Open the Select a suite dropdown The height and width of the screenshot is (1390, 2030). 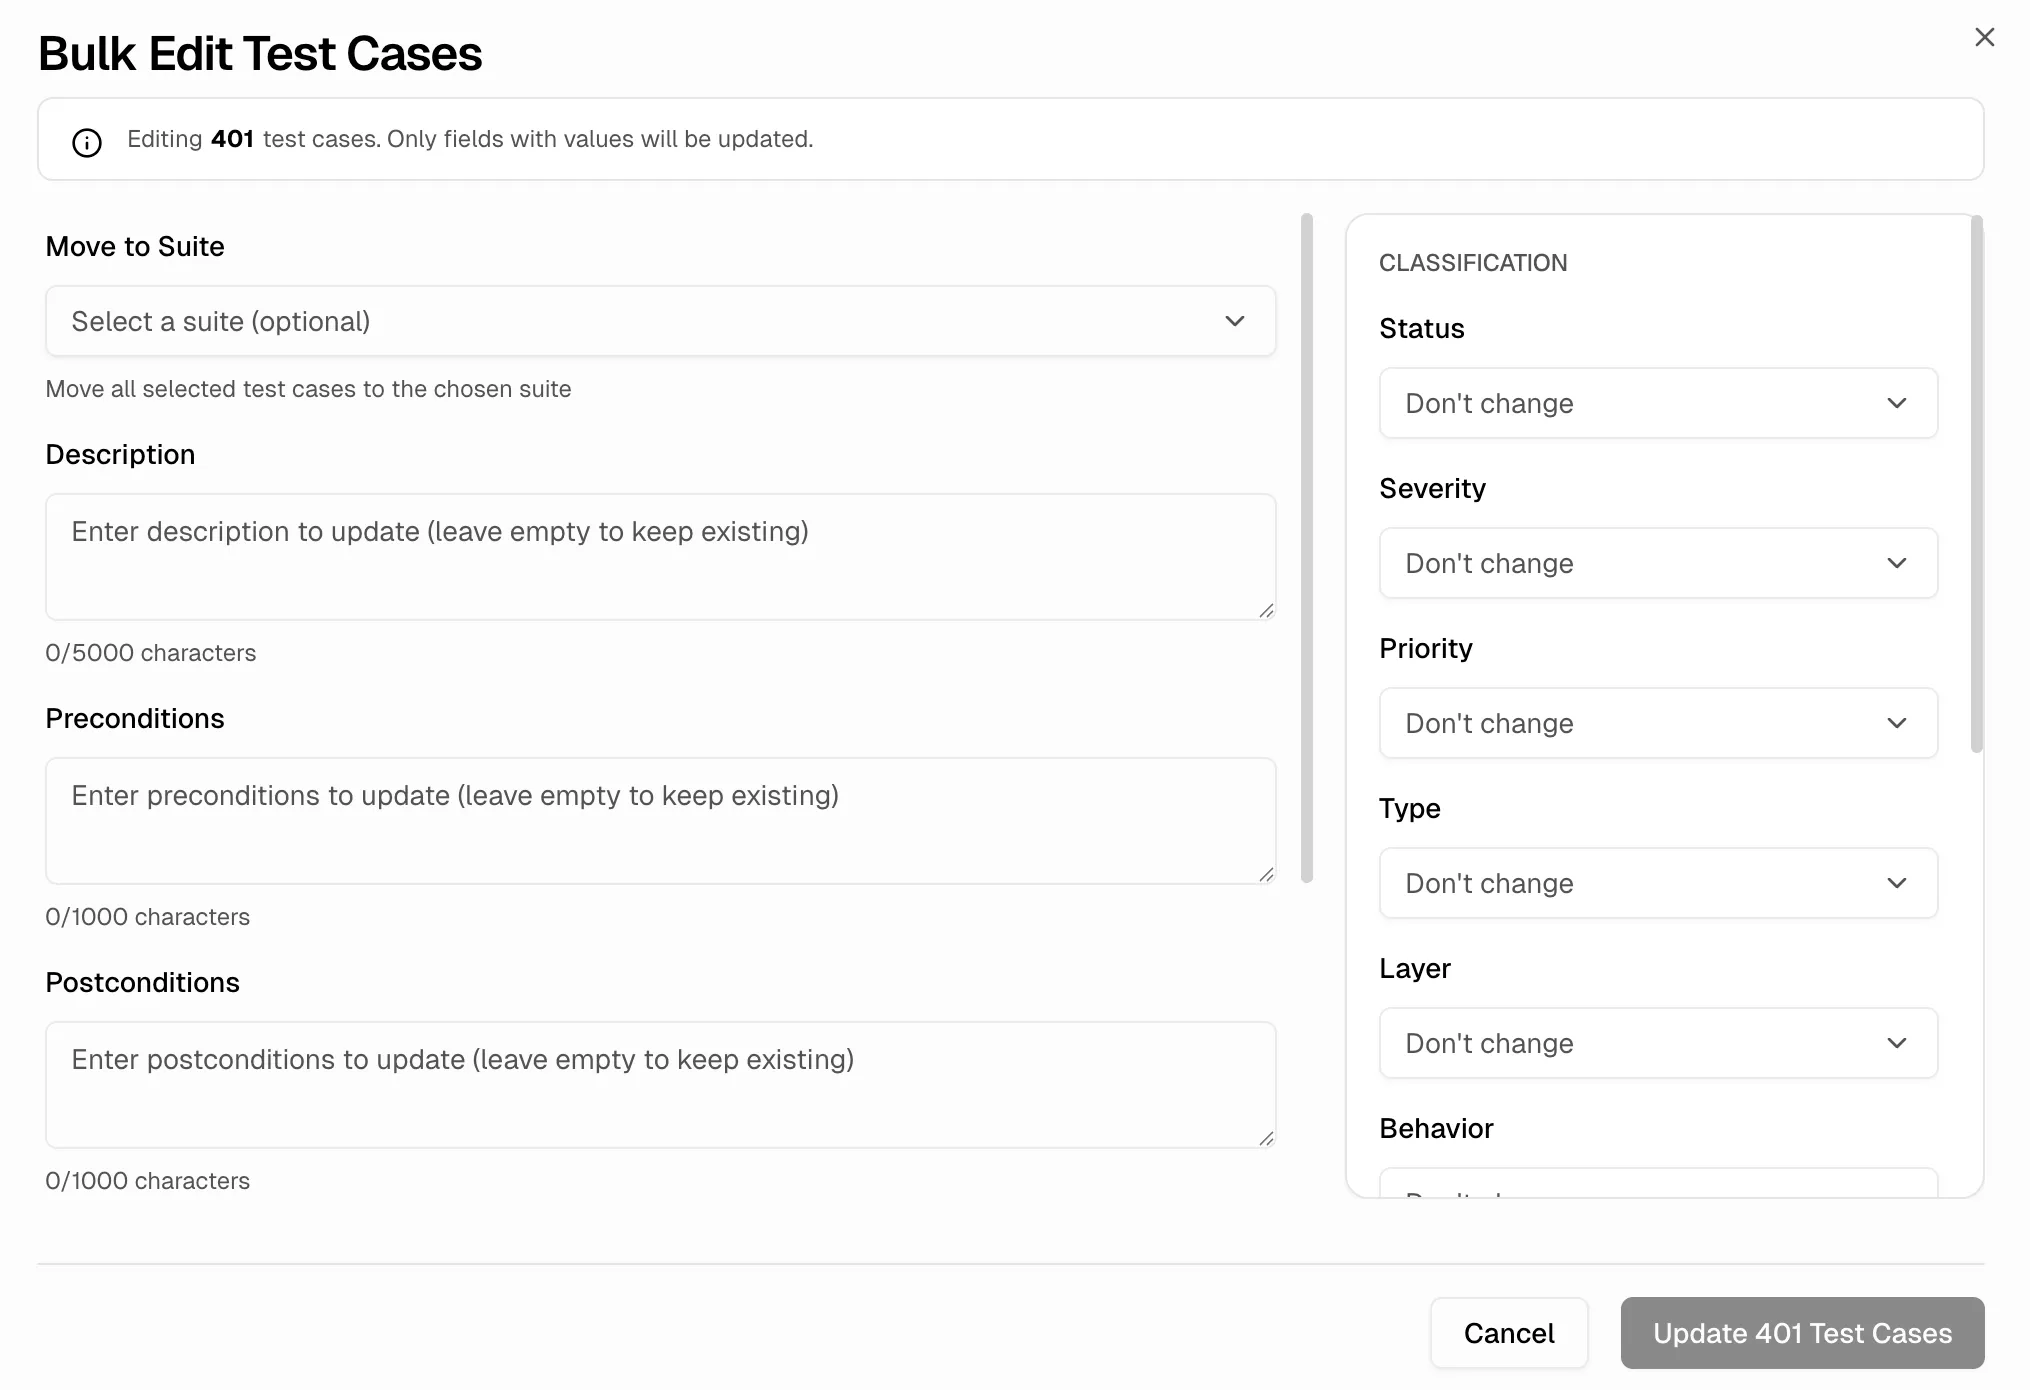[x=660, y=321]
